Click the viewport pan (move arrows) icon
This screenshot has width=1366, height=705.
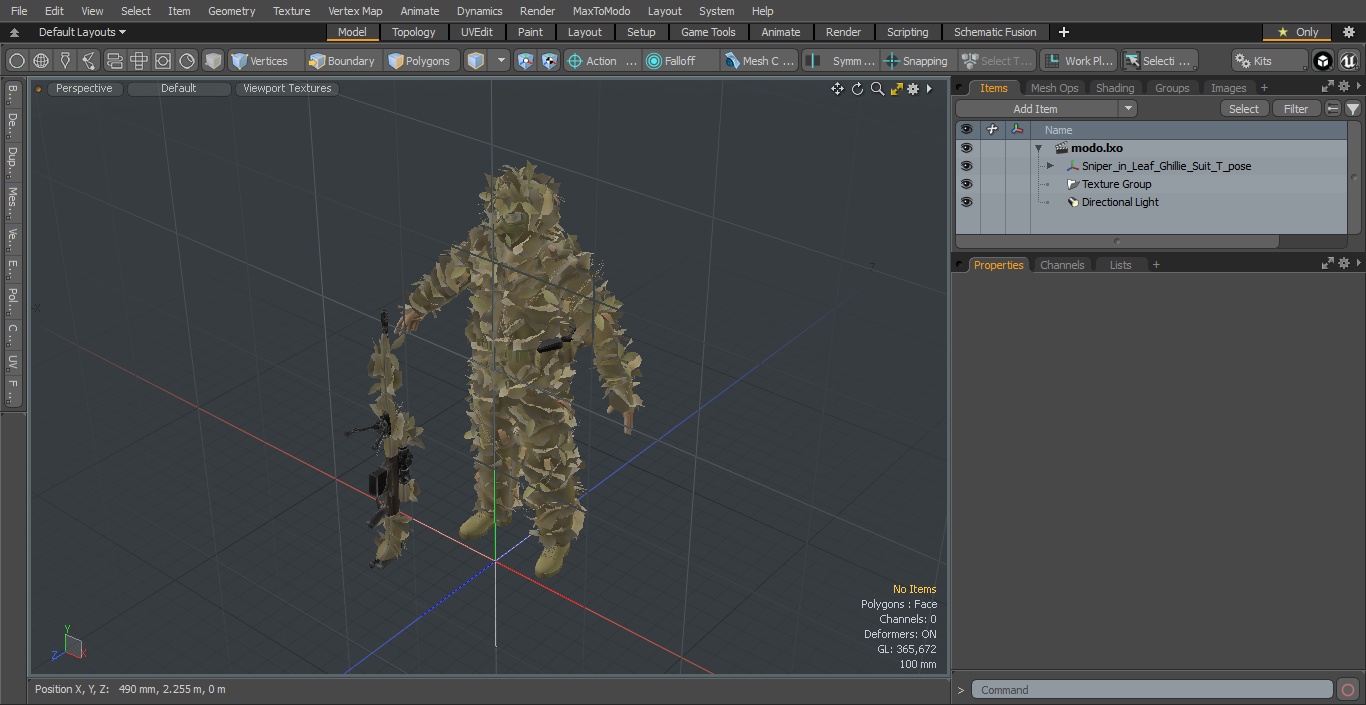[837, 89]
